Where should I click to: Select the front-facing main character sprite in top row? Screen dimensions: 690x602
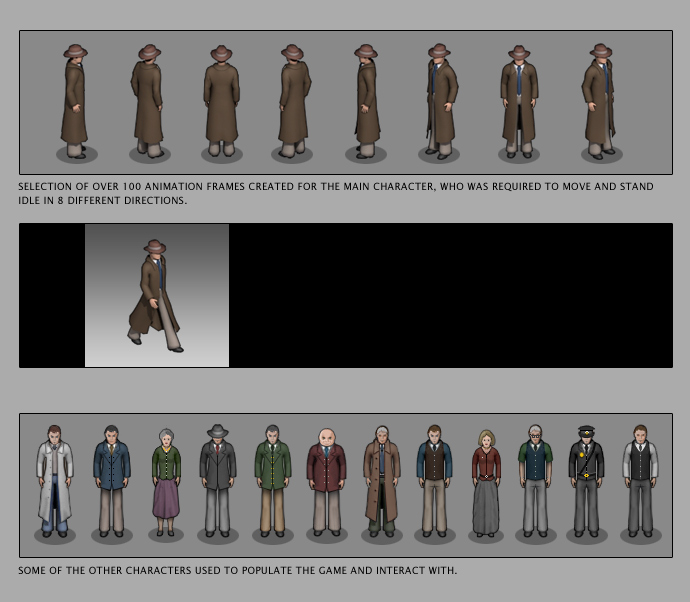519,100
